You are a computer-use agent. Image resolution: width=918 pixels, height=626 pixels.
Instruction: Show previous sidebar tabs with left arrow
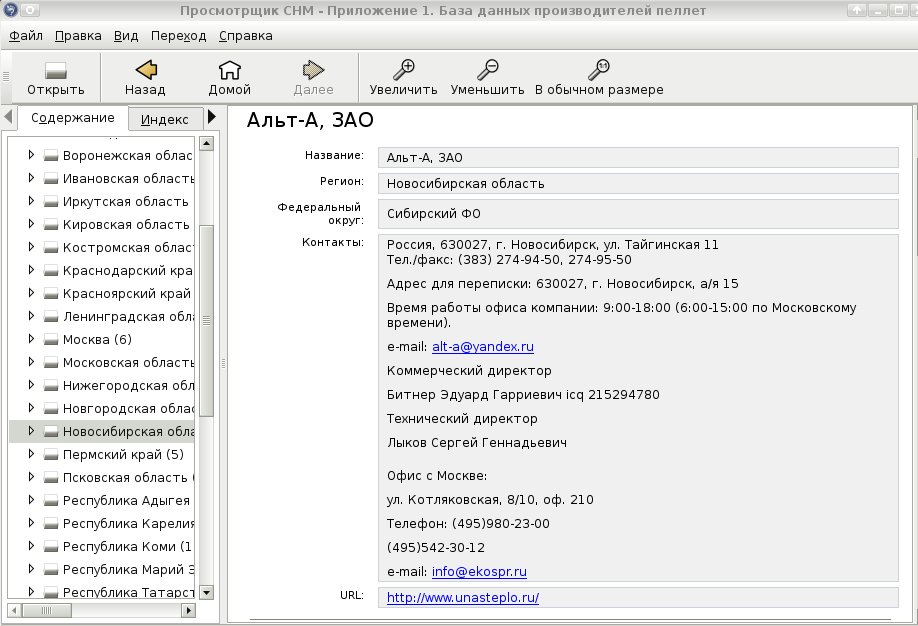point(8,117)
